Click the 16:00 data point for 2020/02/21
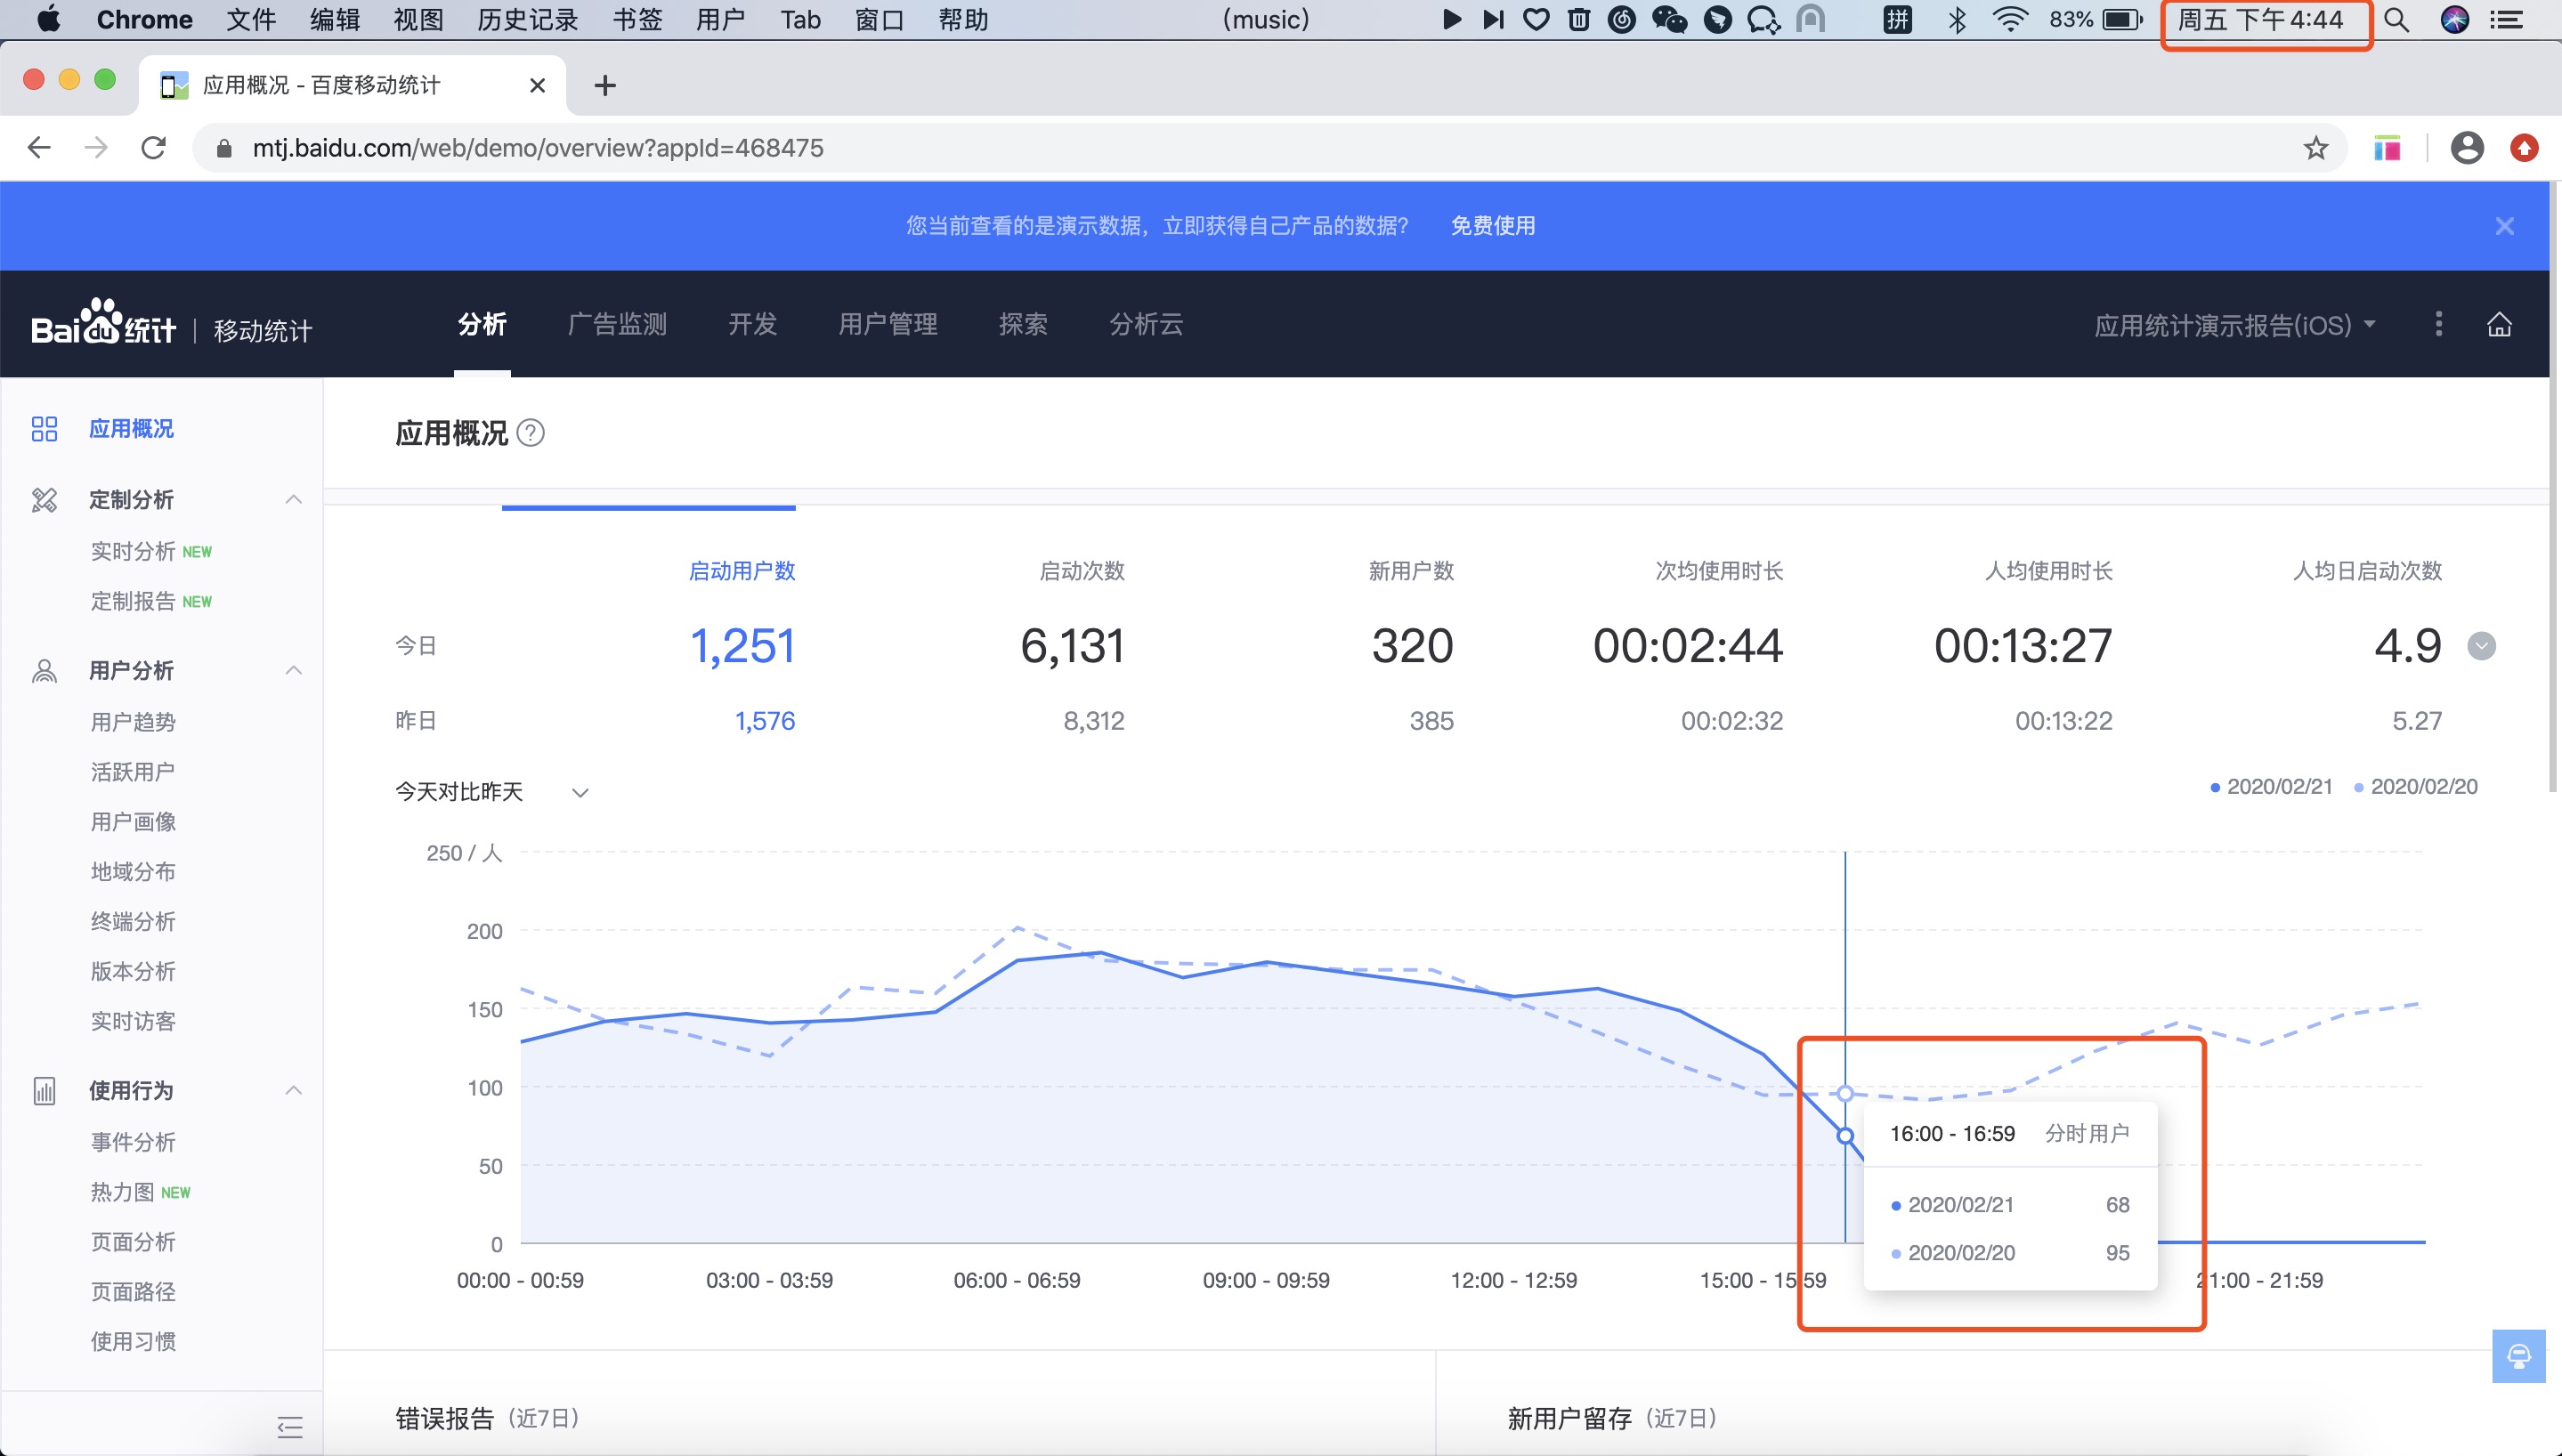The height and width of the screenshot is (1456, 2562). click(x=1845, y=1136)
